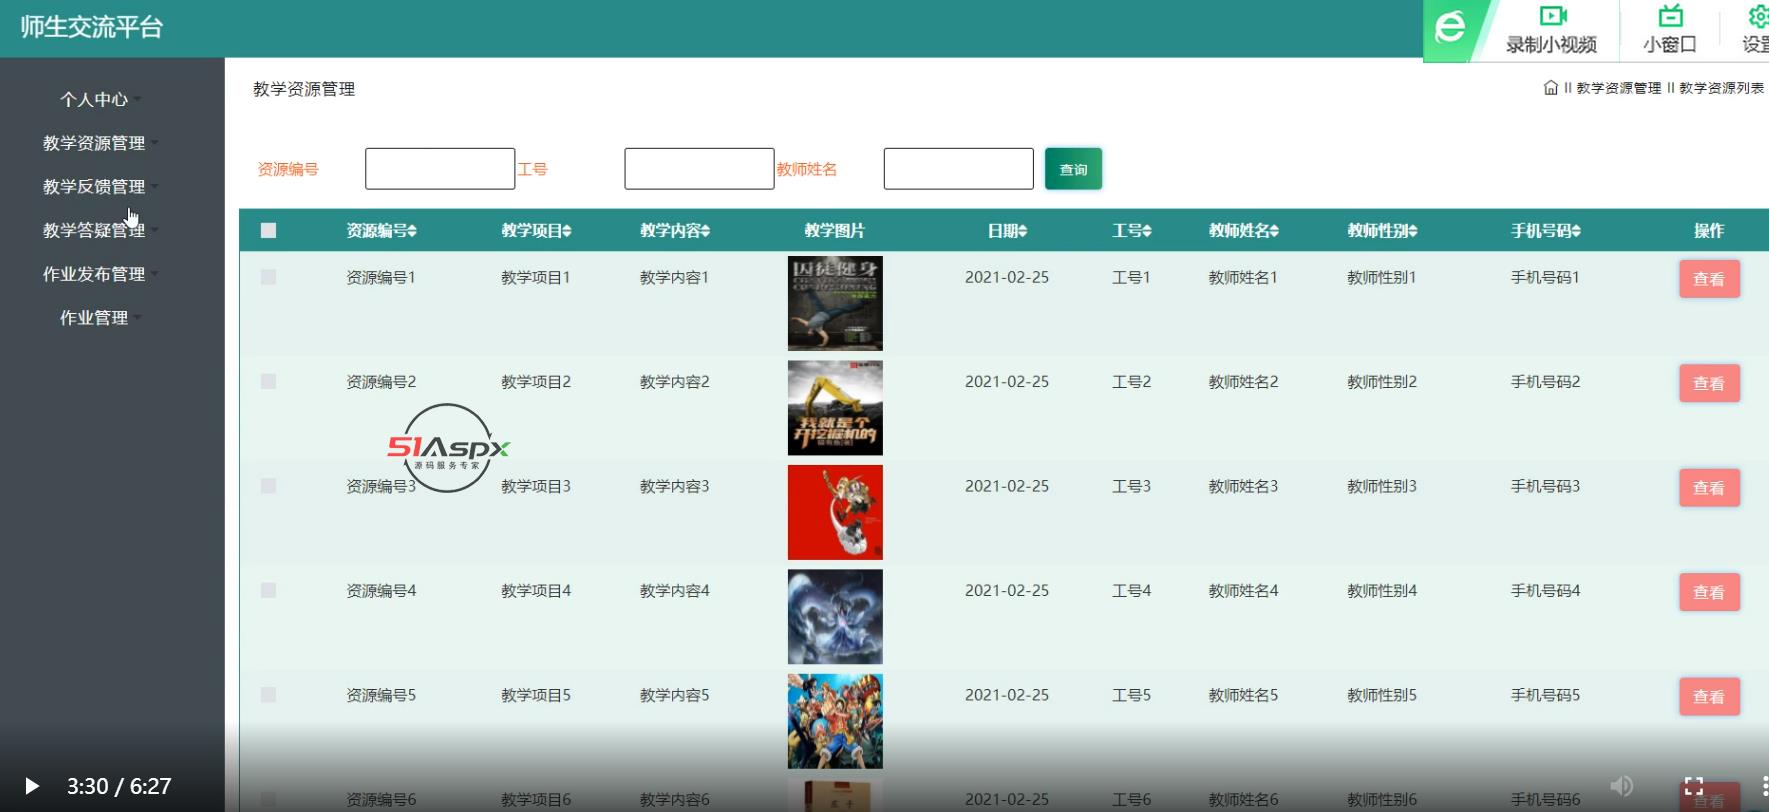Viewport: 1769px width, 812px height.
Task: Check the checkbox for 资源编号3 row
Action: coord(268,486)
